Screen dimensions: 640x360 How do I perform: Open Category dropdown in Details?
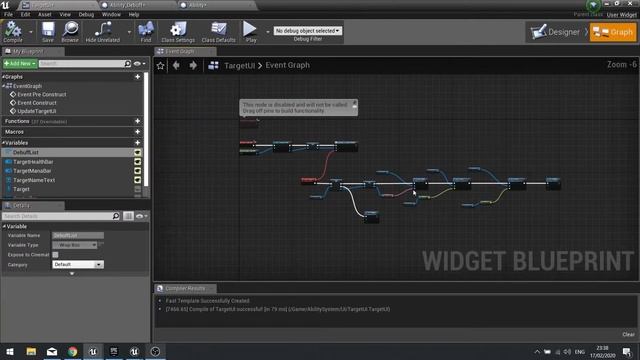pos(78,264)
